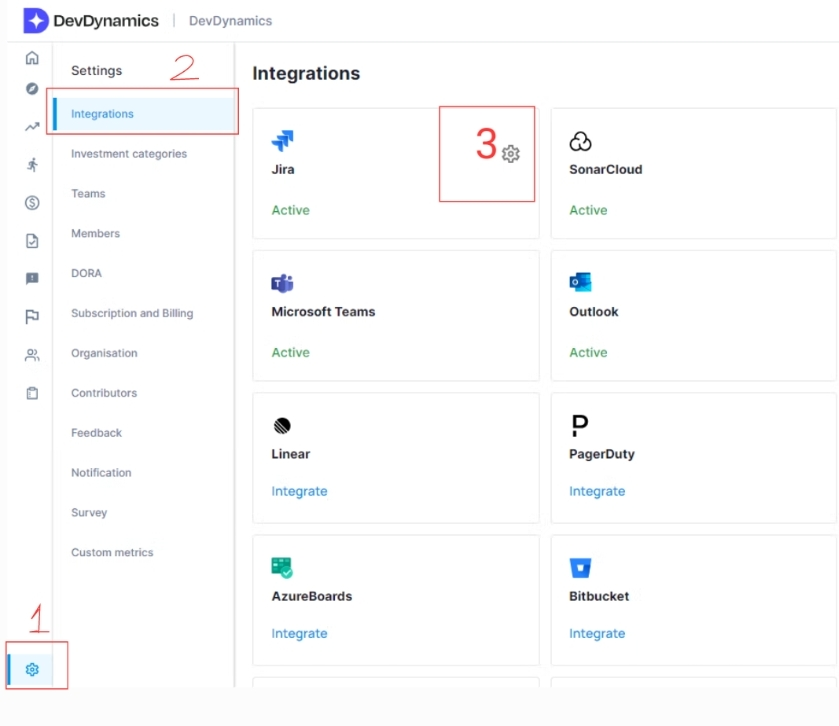Click the PagerDuty logo icon
Screen dimensions: 839x726
pos(579,425)
